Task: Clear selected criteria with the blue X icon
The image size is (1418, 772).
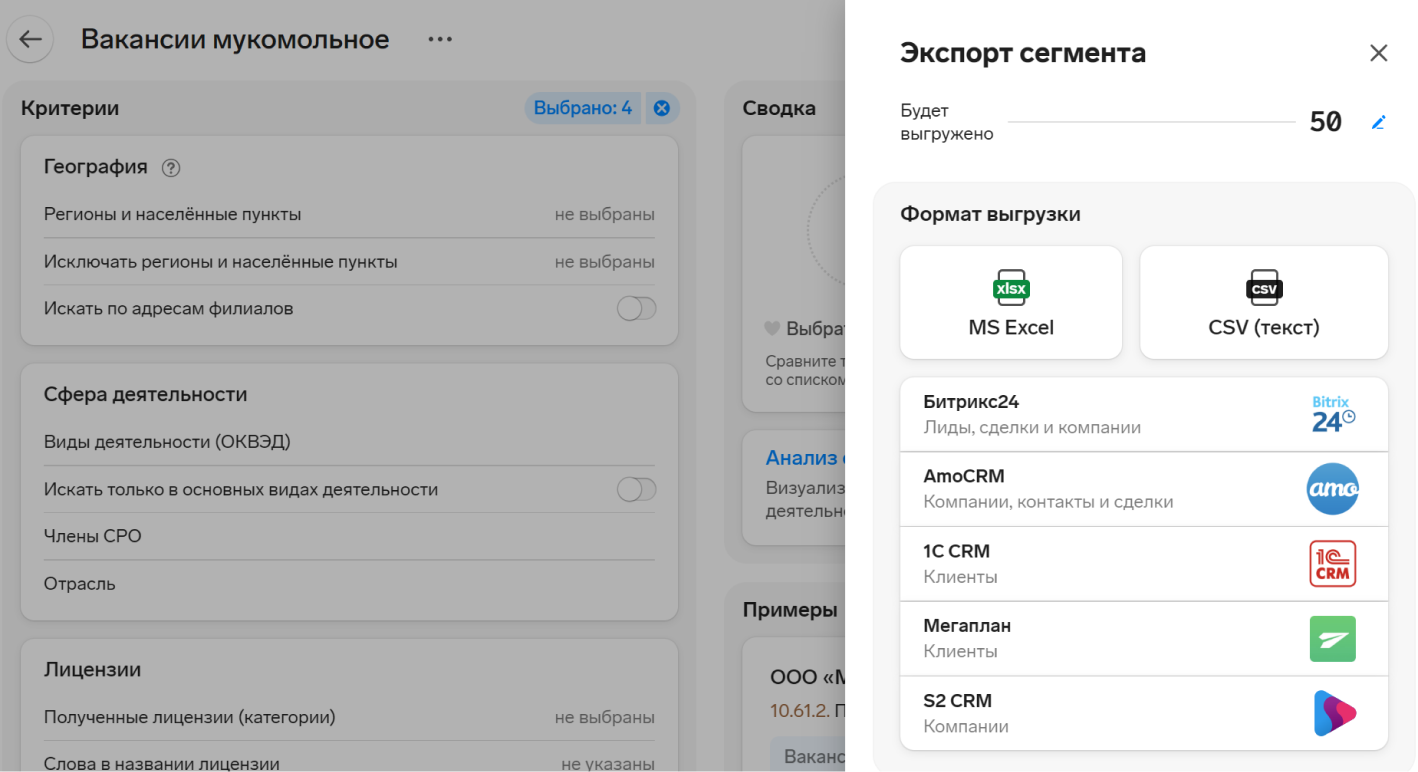Action: (x=661, y=108)
